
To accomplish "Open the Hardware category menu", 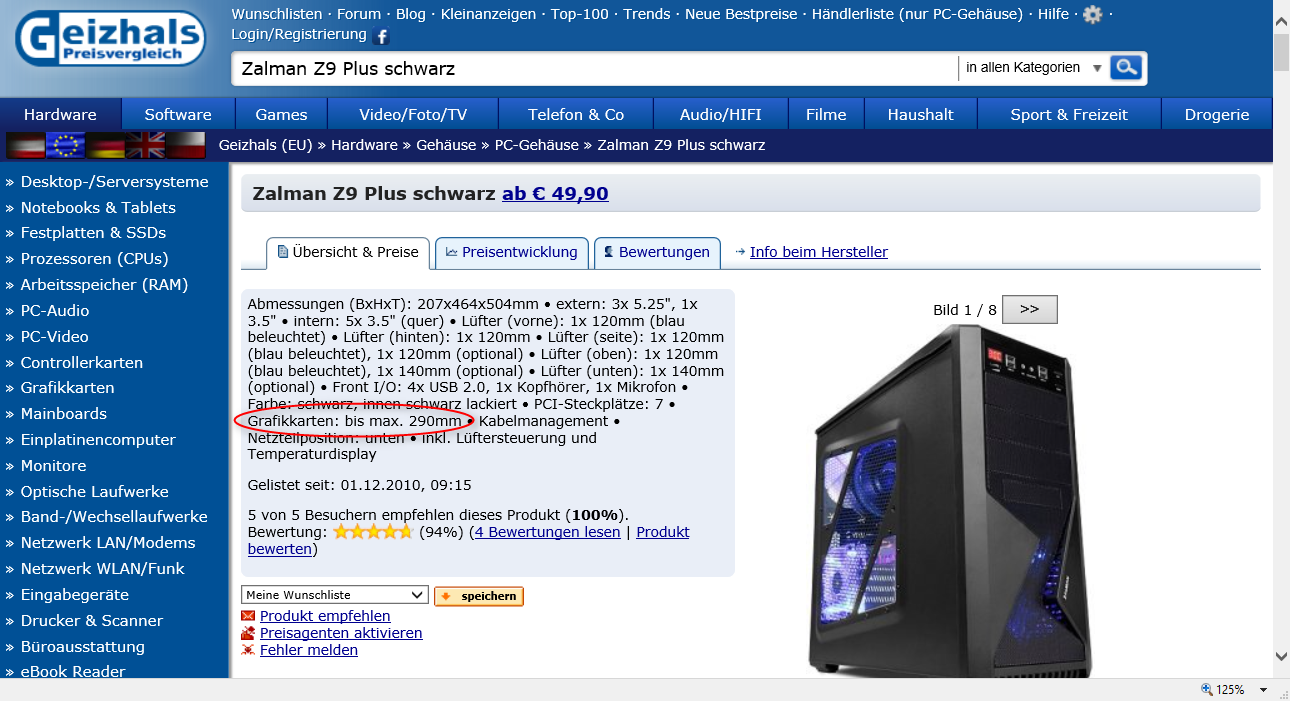I will coord(60,114).
